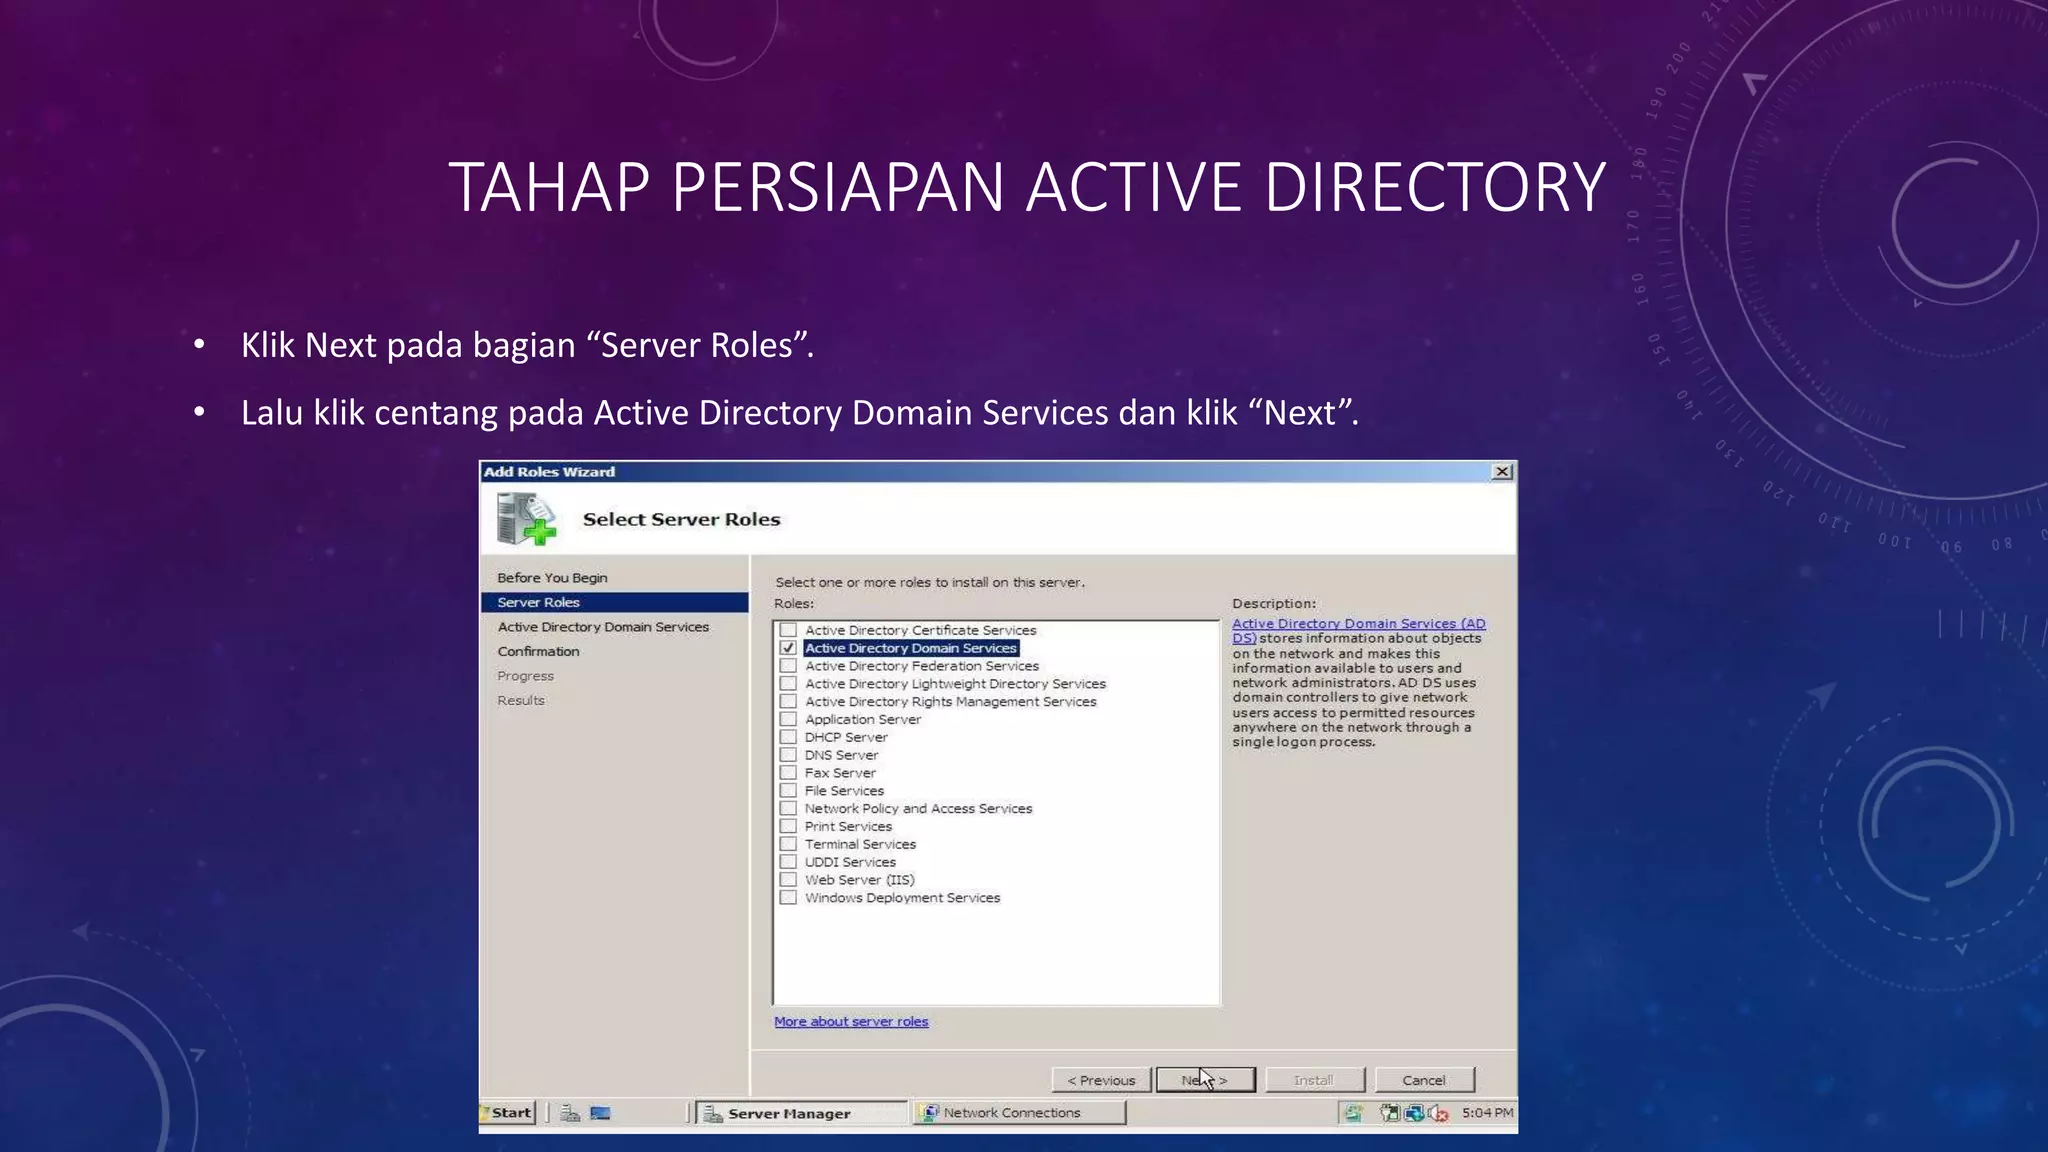Tick Windows Deployment Services checkbox
This screenshot has width=2048, height=1152.
click(x=788, y=898)
